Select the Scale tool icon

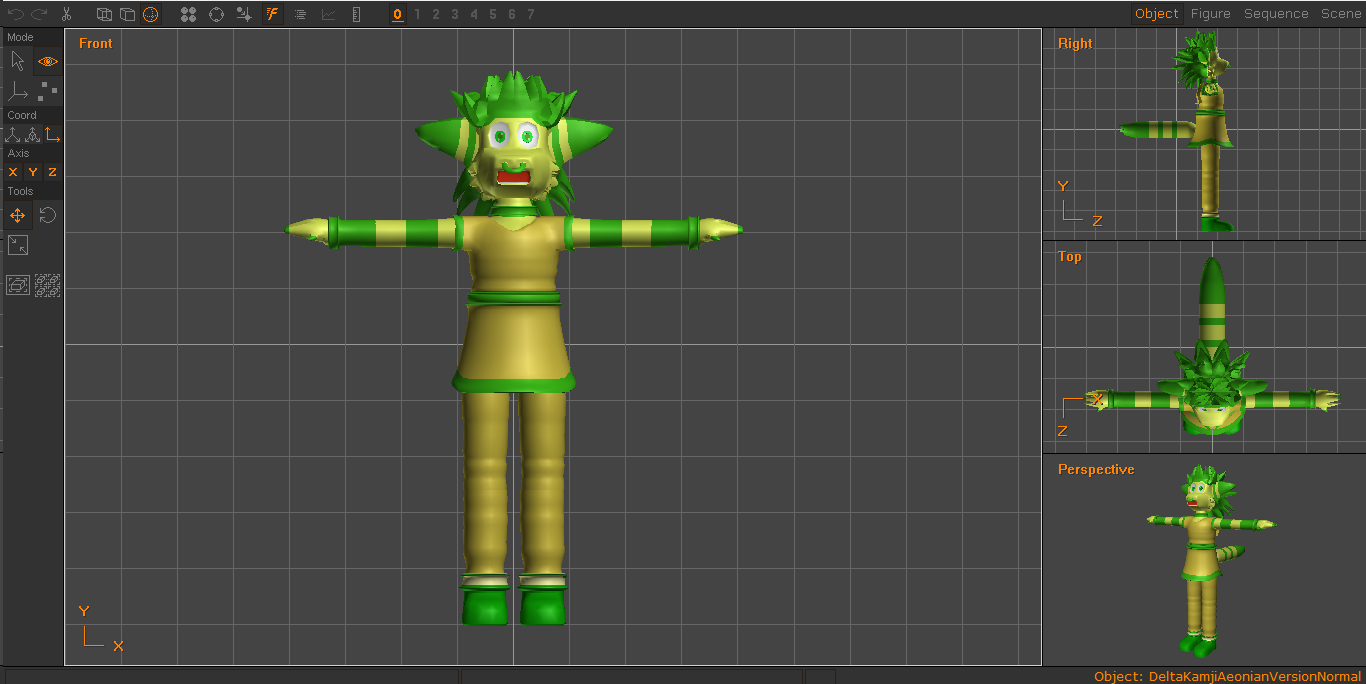tap(18, 245)
